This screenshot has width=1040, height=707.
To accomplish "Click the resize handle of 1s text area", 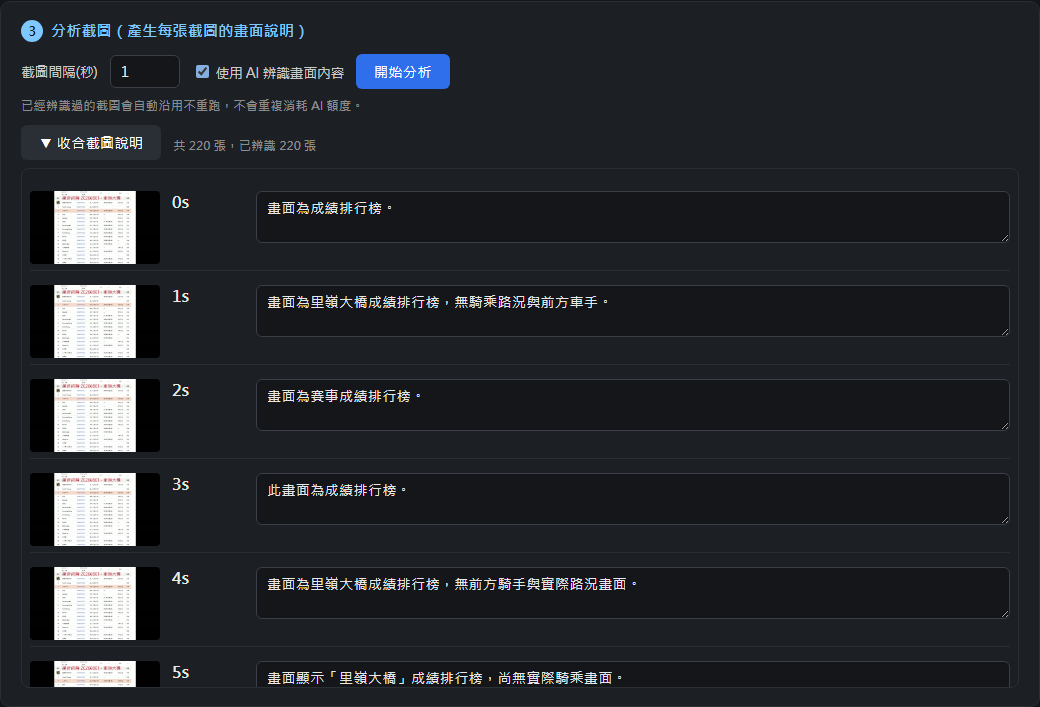I will pyautogui.click(x=1005, y=332).
